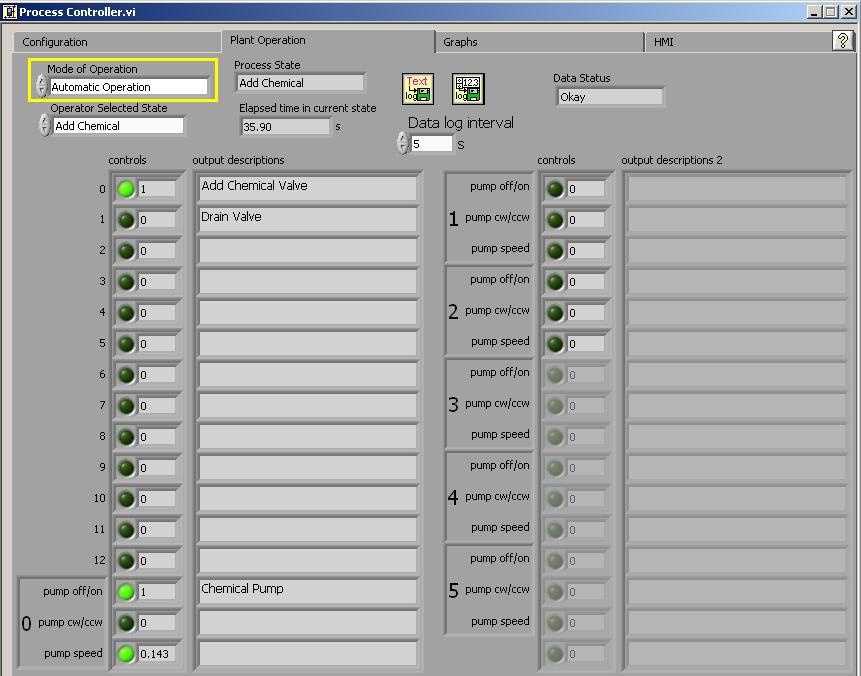Click the Text log save icon

(418, 88)
